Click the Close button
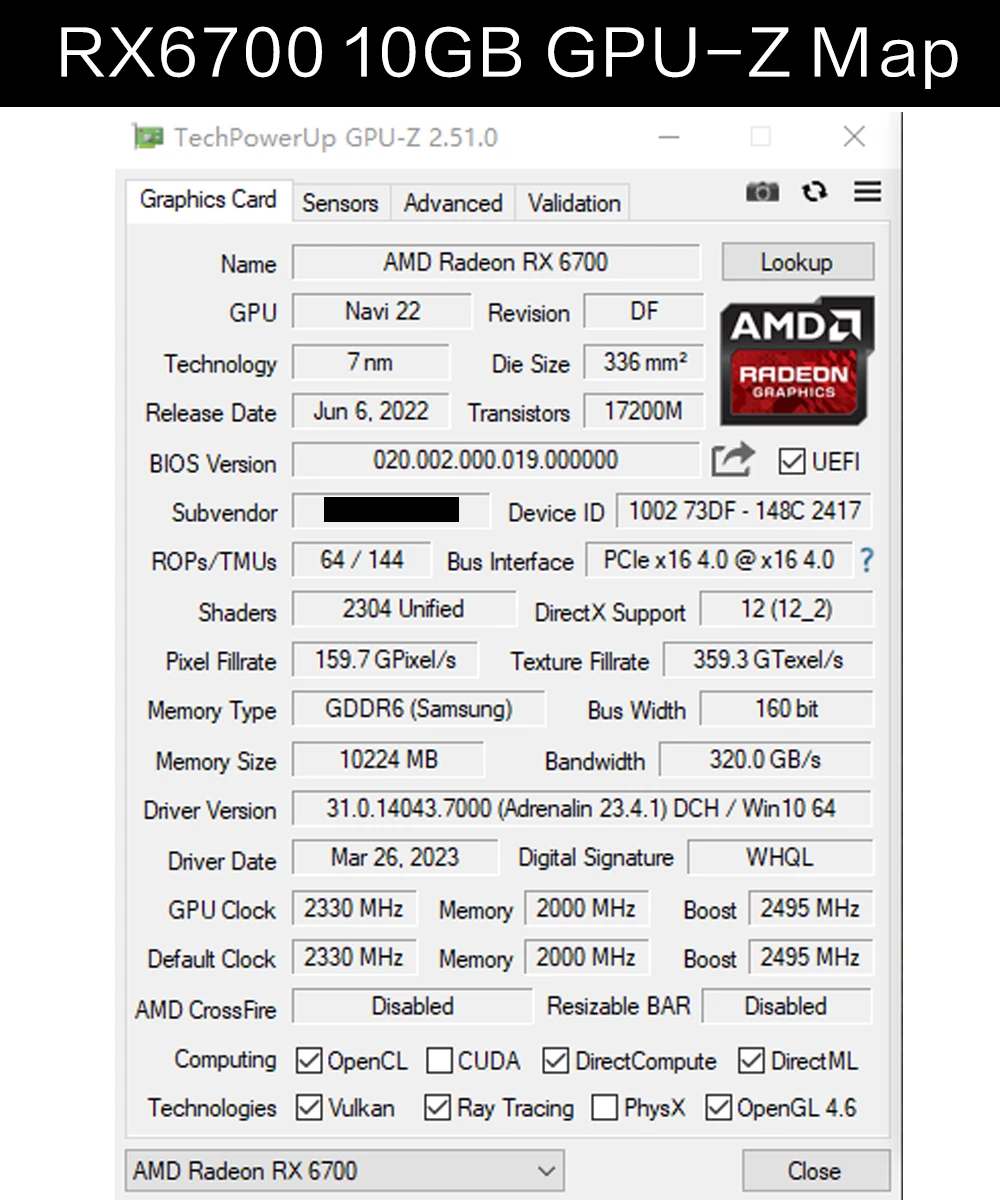The width and height of the screenshot is (1000, 1200). click(814, 1170)
